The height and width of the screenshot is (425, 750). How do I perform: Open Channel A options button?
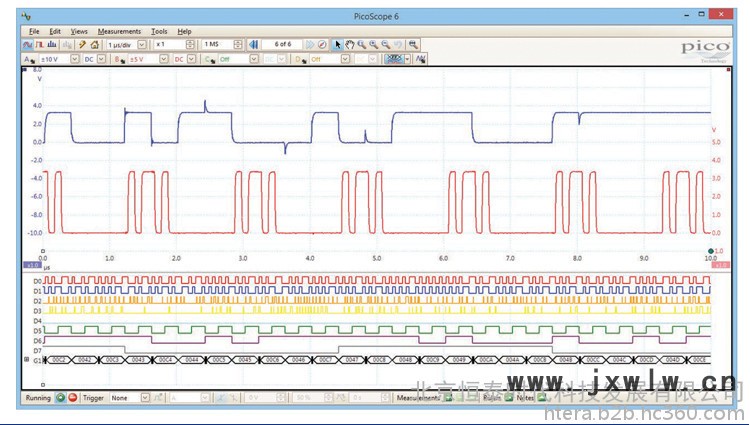(29, 59)
